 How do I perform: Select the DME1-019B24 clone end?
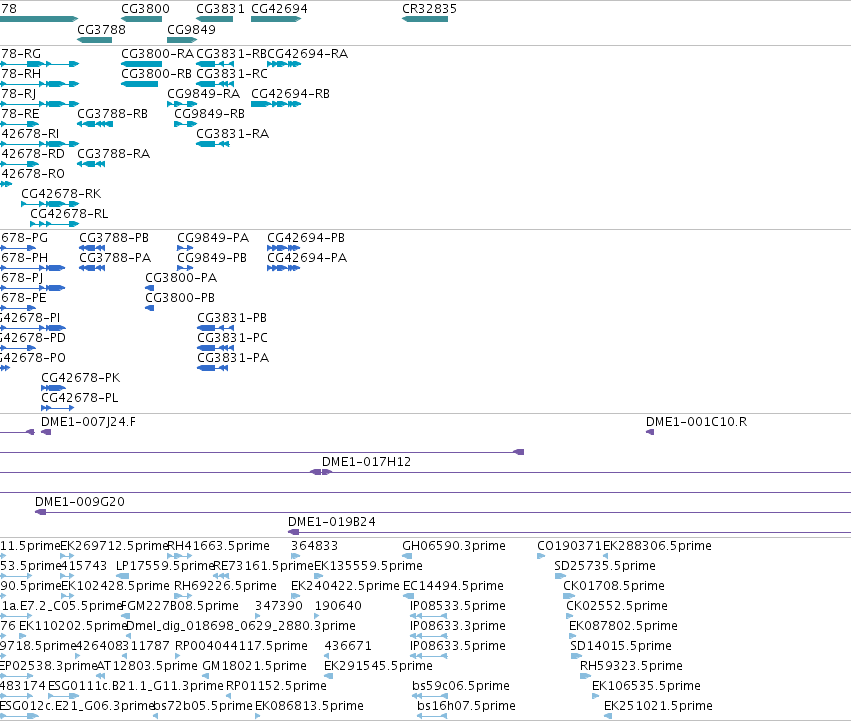pos(293,532)
